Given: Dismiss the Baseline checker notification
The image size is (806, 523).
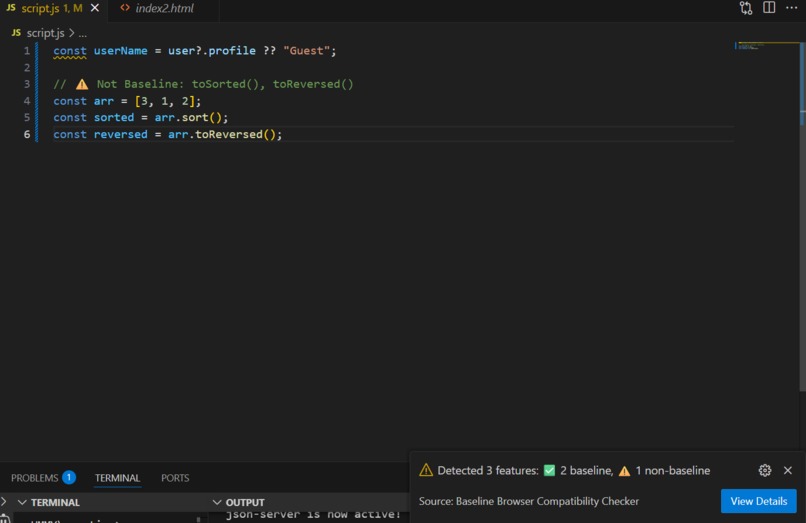Looking at the screenshot, I should (x=787, y=470).
